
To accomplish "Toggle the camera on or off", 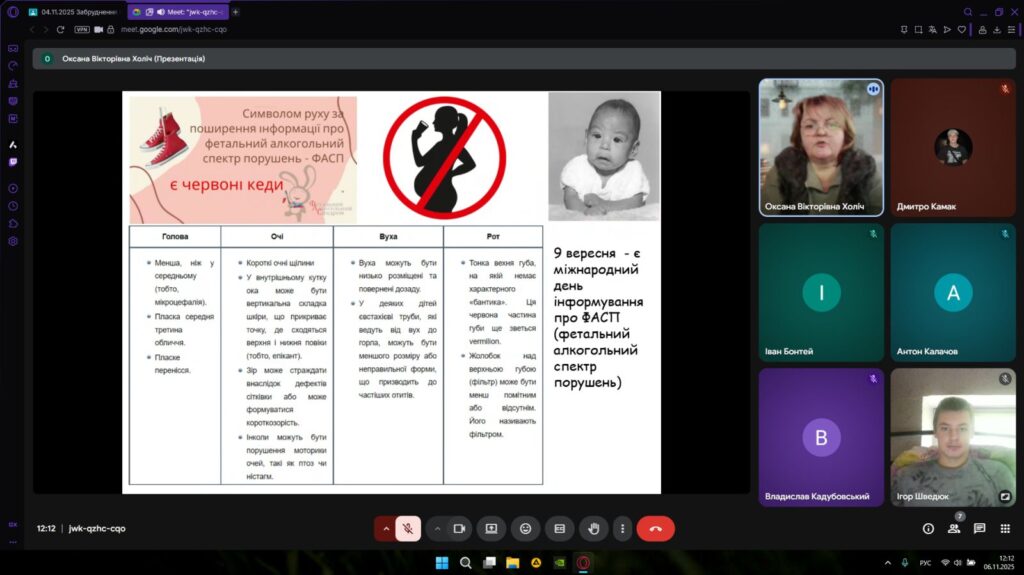I will pos(460,528).
